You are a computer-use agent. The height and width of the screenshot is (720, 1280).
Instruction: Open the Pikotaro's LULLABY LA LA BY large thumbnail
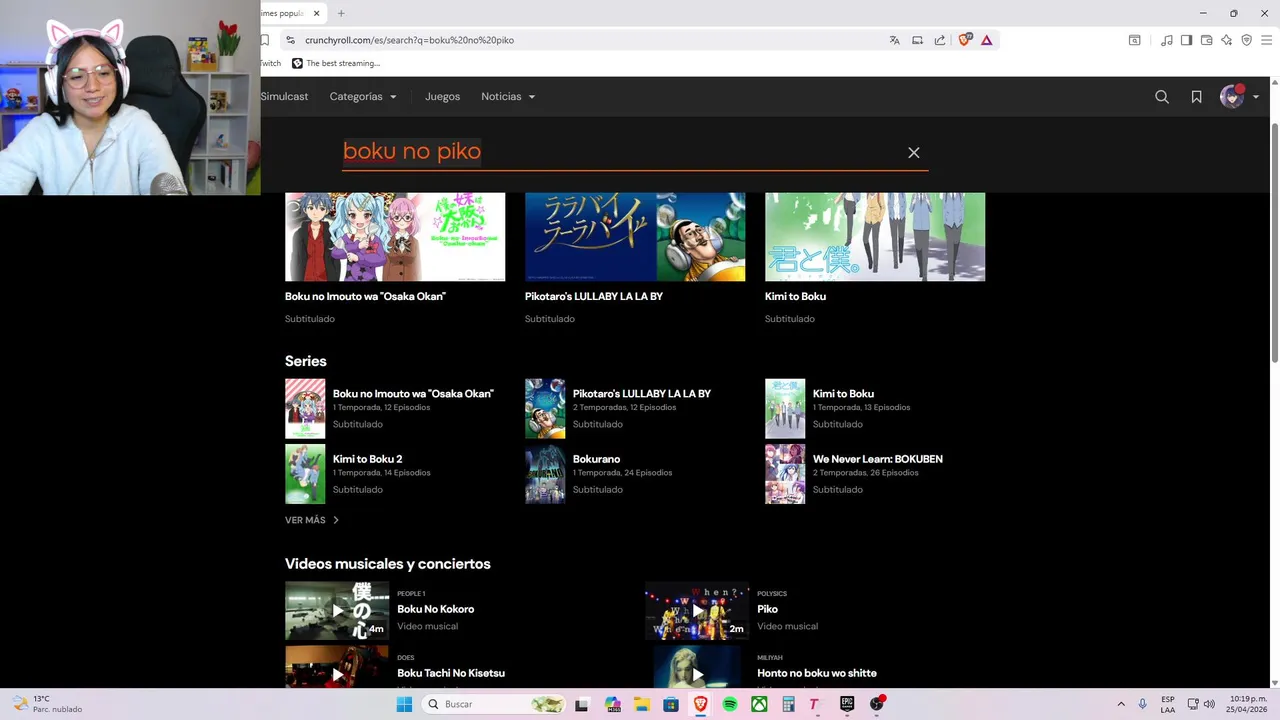(x=635, y=237)
